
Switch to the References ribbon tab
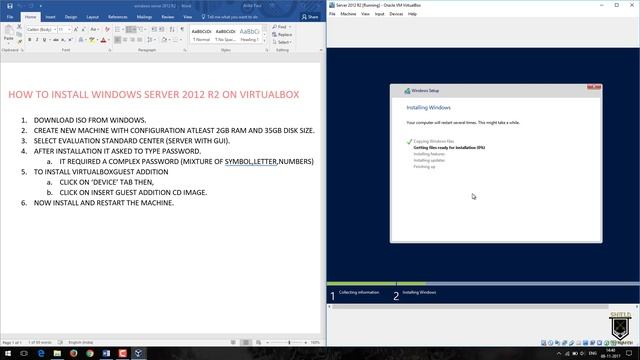pos(118,17)
